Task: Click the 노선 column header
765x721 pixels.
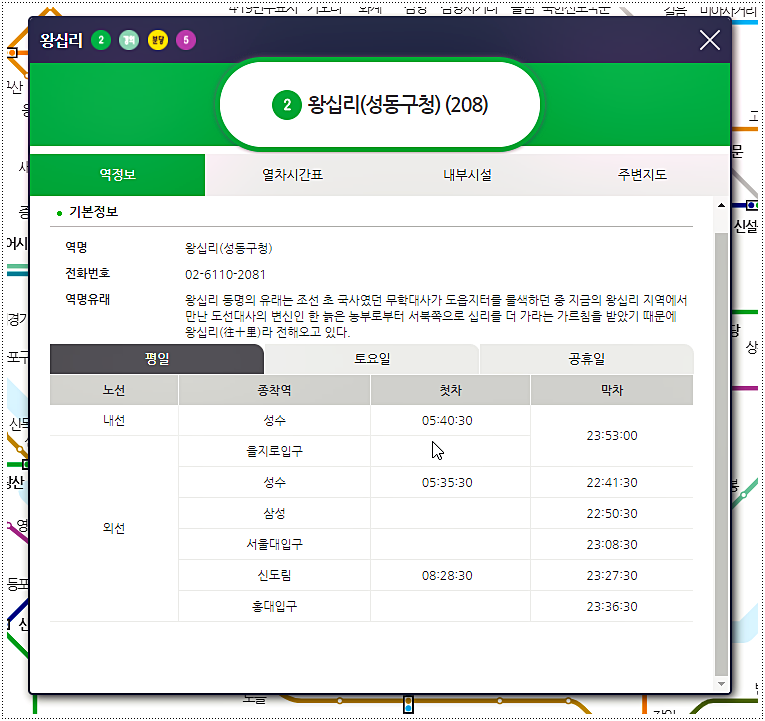Action: click(x=114, y=390)
